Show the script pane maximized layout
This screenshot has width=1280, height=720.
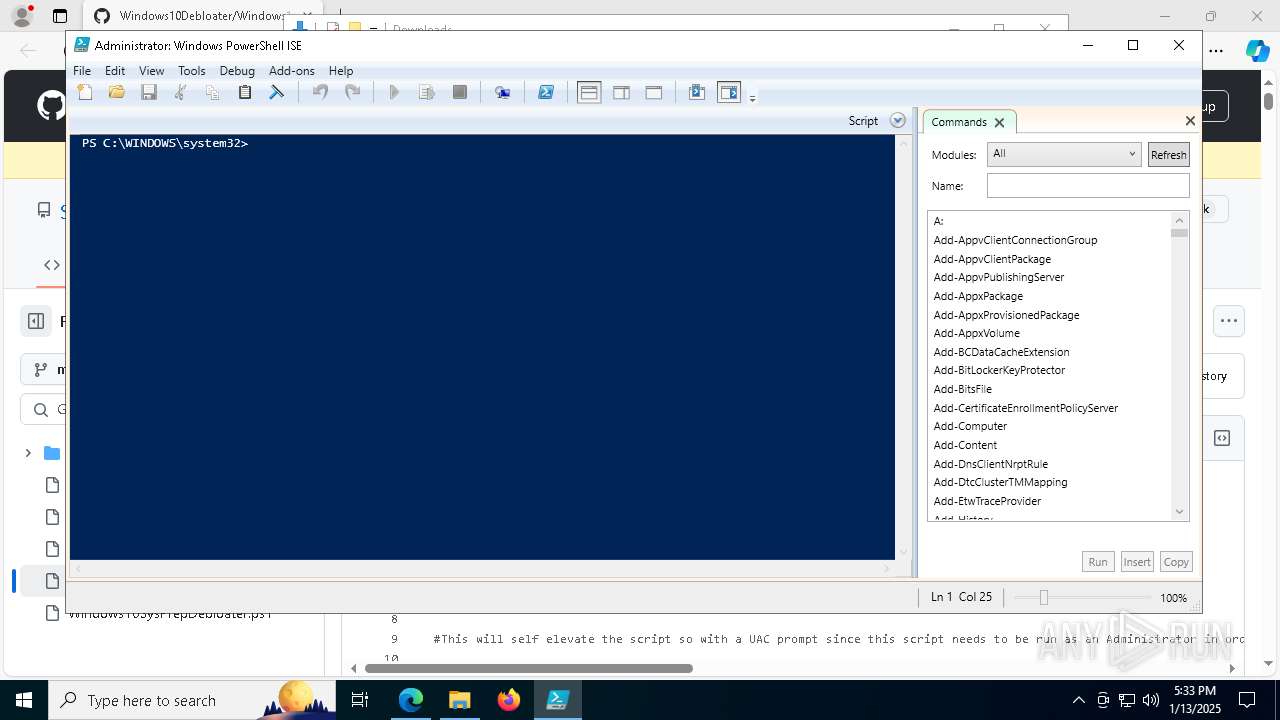click(654, 92)
